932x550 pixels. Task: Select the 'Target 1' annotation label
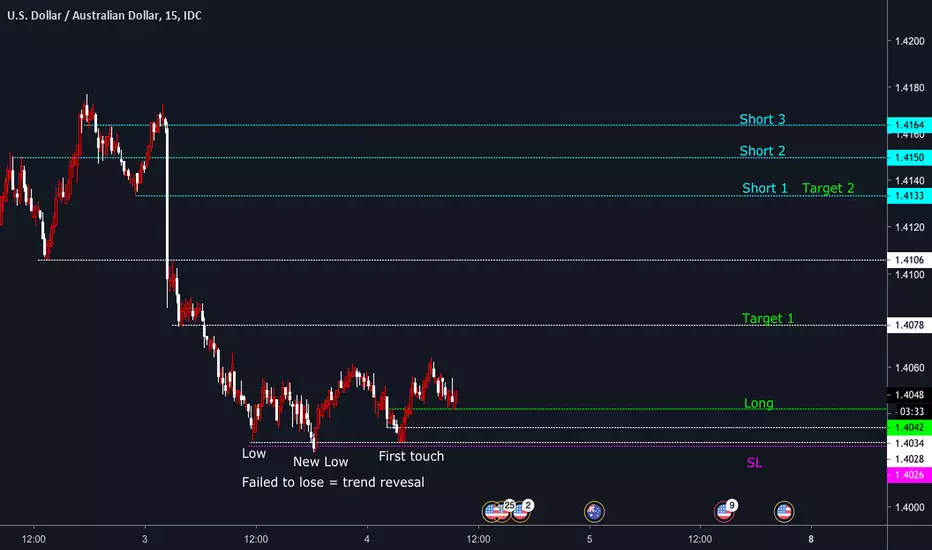[x=767, y=318]
